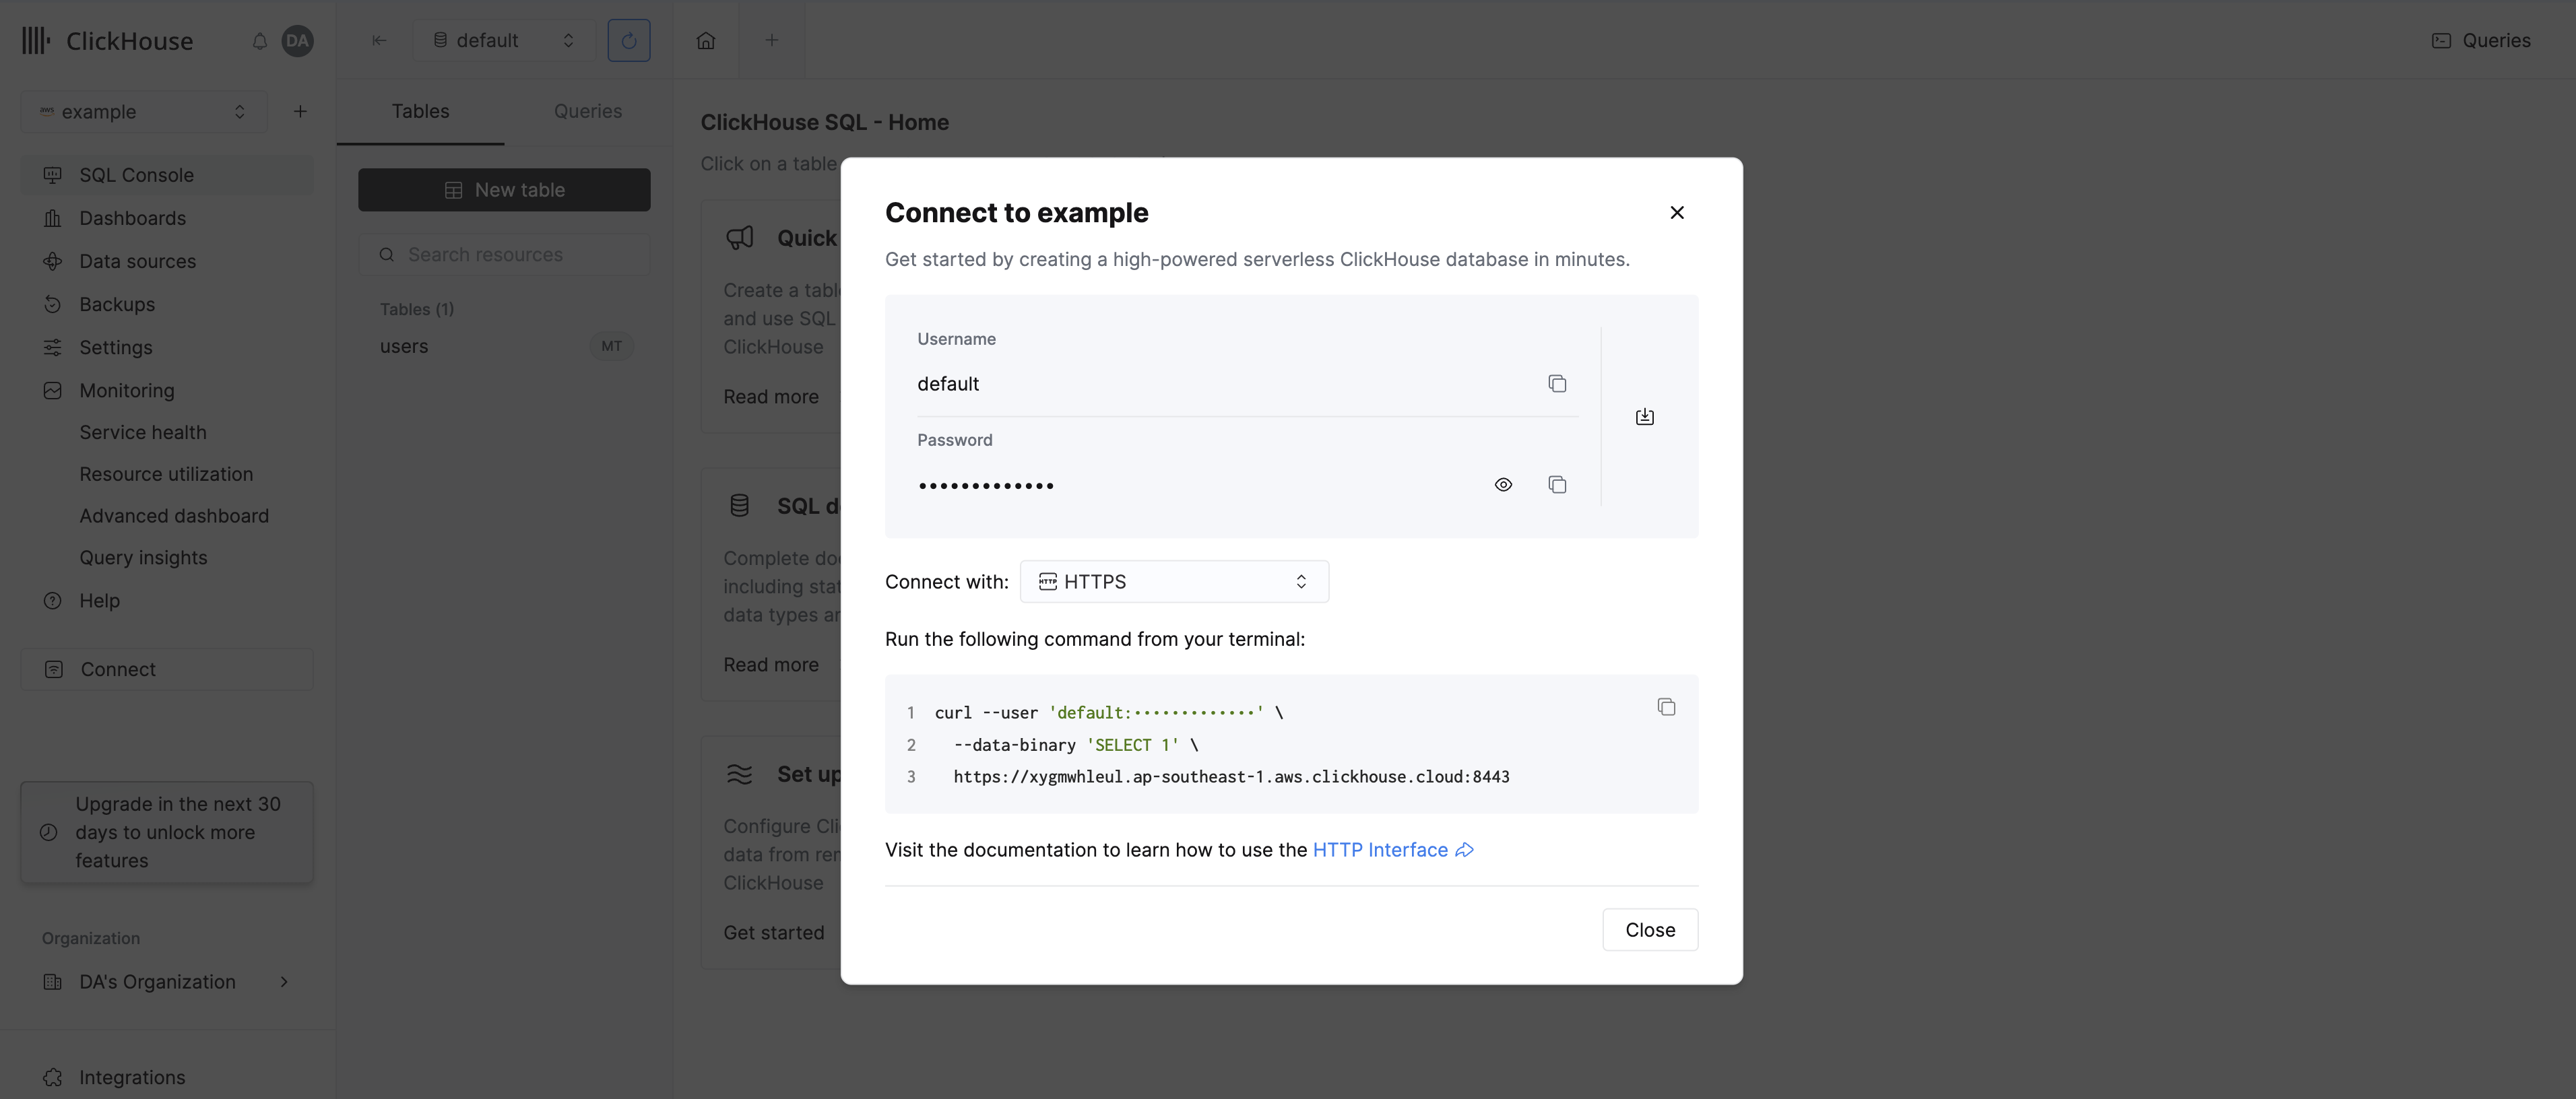Copy the default username using the copy icon
The image size is (2576, 1099).
click(1557, 383)
